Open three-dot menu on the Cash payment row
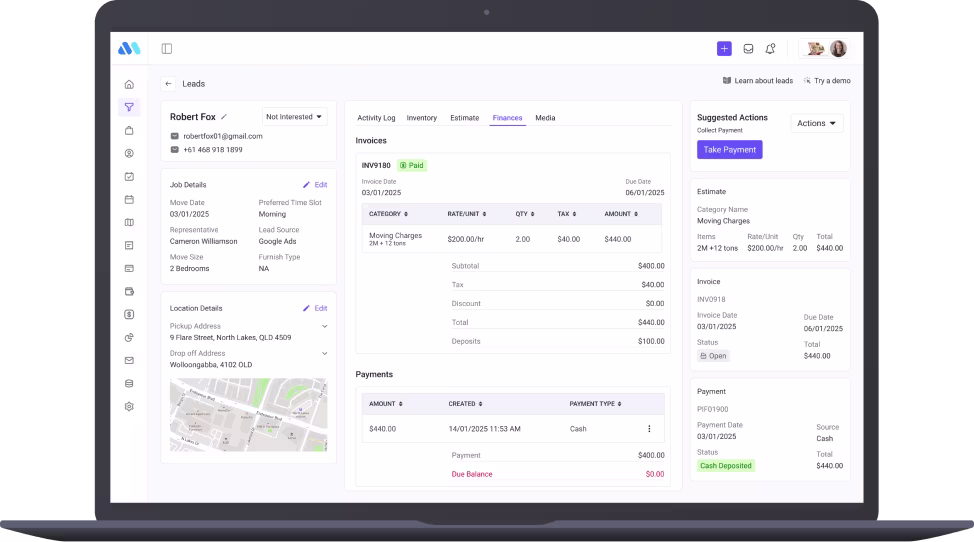Screen dimensions: 974x542 click(648, 429)
